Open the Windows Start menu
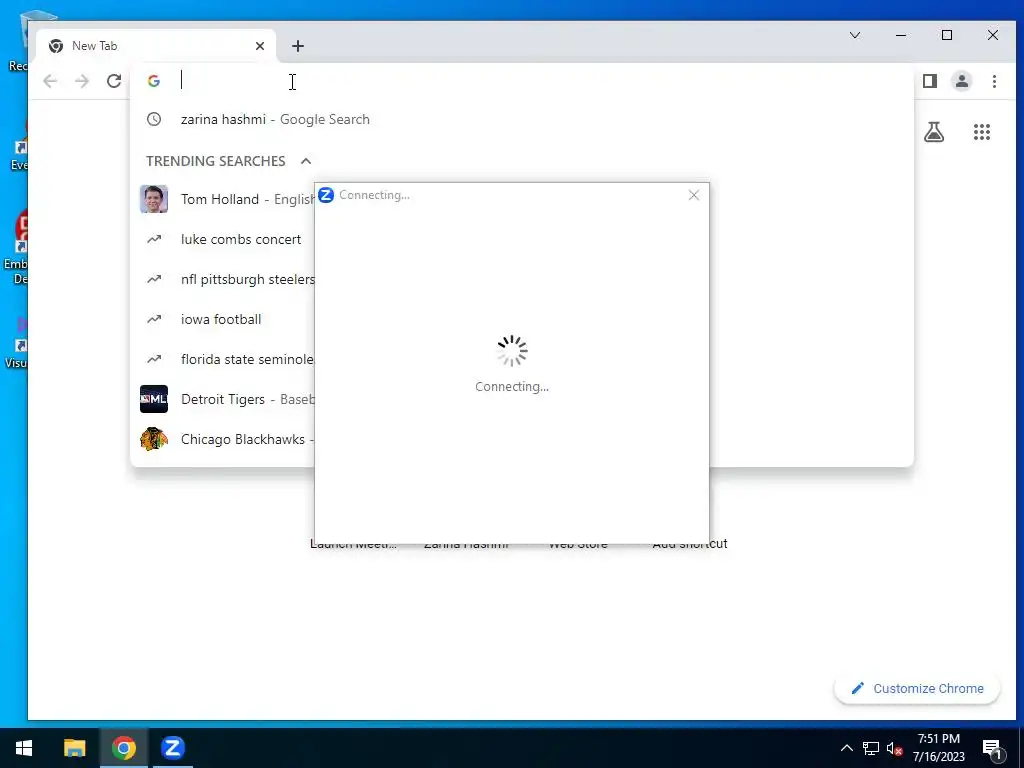1024x768 pixels. click(24, 748)
